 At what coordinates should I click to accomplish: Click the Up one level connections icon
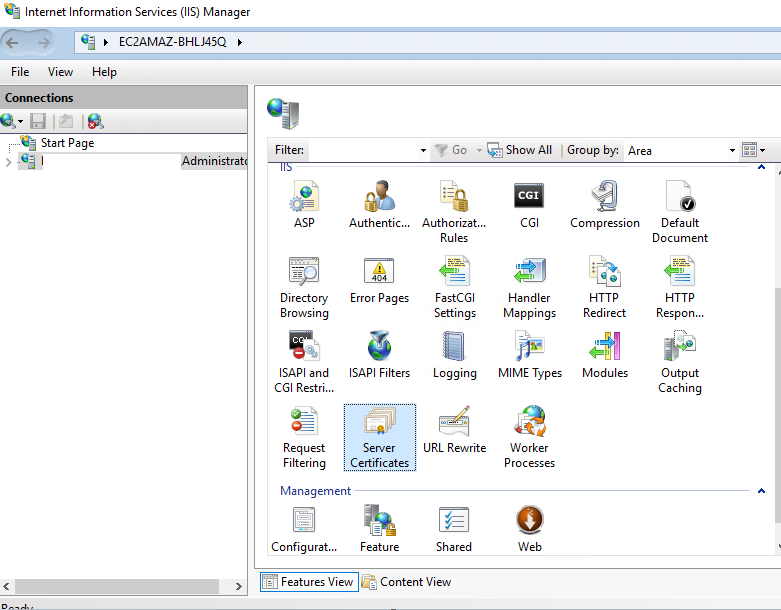pos(66,121)
